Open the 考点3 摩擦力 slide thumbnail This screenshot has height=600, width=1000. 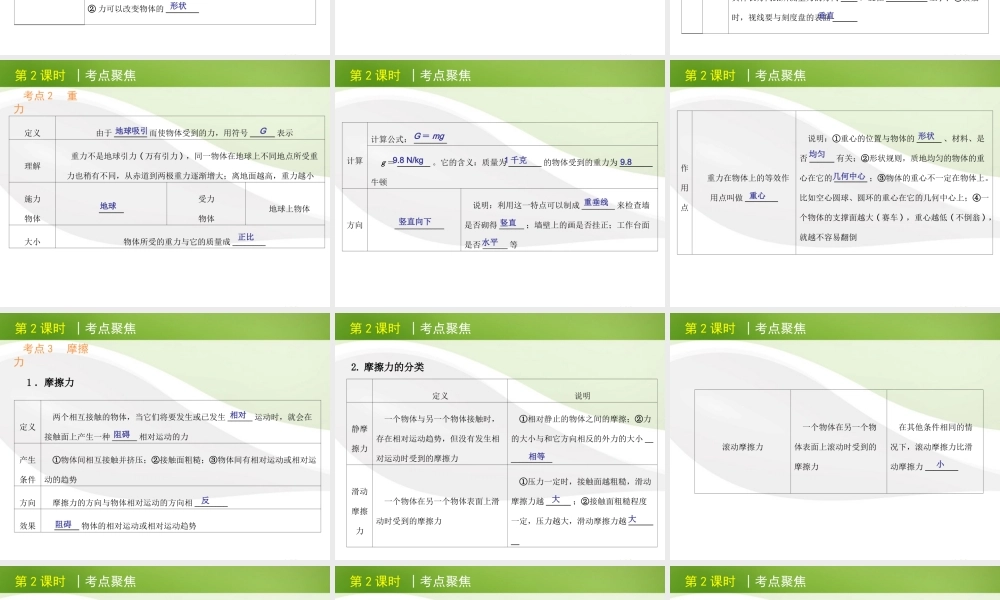click(x=165, y=437)
